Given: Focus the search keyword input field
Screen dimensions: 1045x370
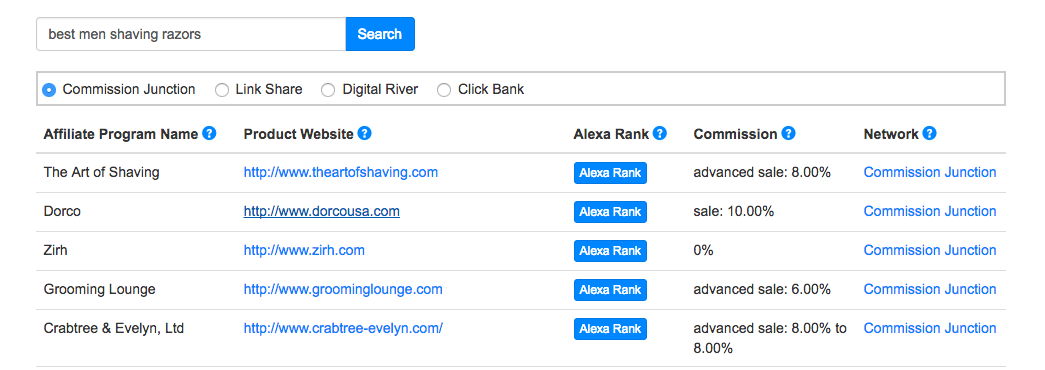Looking at the screenshot, I should click(191, 34).
